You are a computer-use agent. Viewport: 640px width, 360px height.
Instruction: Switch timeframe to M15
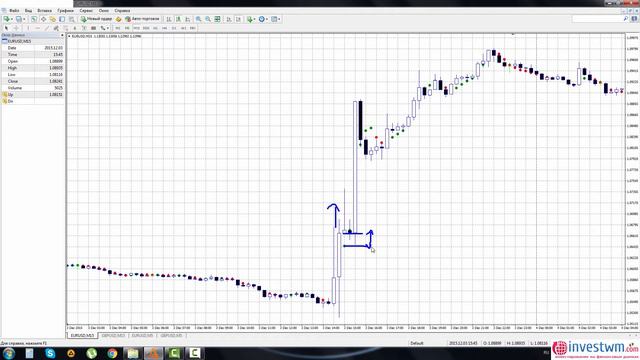[x=136, y=28]
